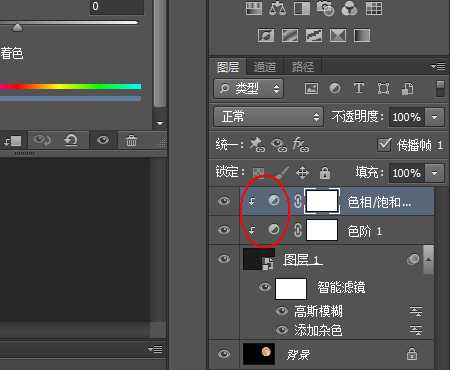Click the unify layer visibility icon
The image size is (450, 370).
point(279,144)
